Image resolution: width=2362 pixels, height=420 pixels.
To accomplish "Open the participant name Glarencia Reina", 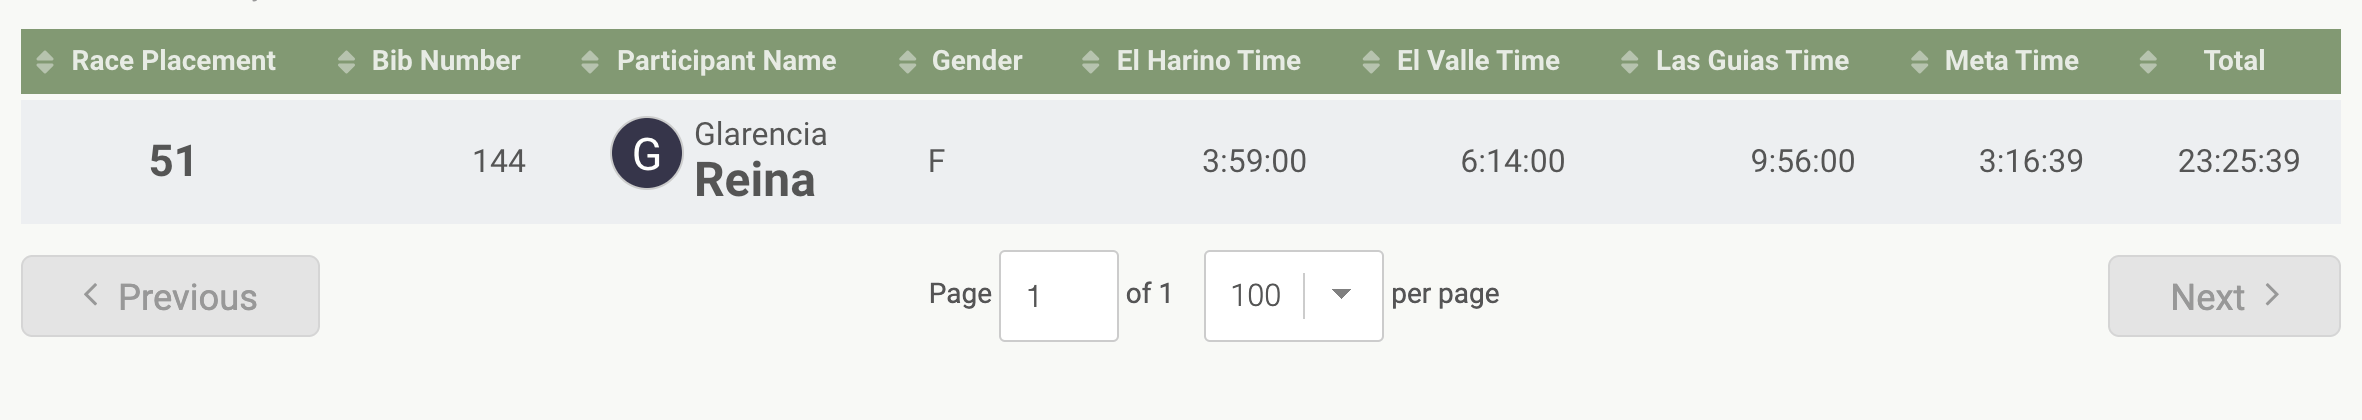I will pyautogui.click(x=759, y=160).
